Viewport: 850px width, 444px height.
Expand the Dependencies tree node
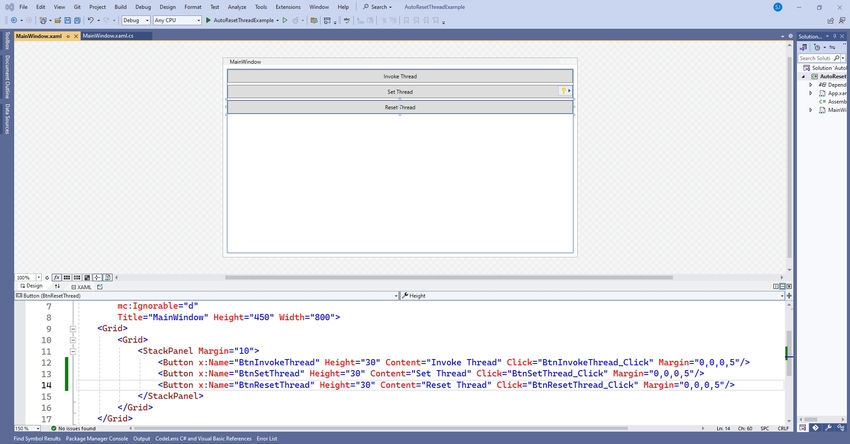(x=812, y=85)
